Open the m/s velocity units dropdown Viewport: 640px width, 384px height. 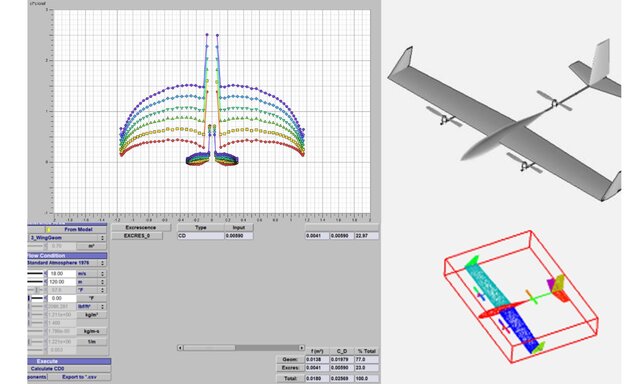pyautogui.click(x=91, y=273)
